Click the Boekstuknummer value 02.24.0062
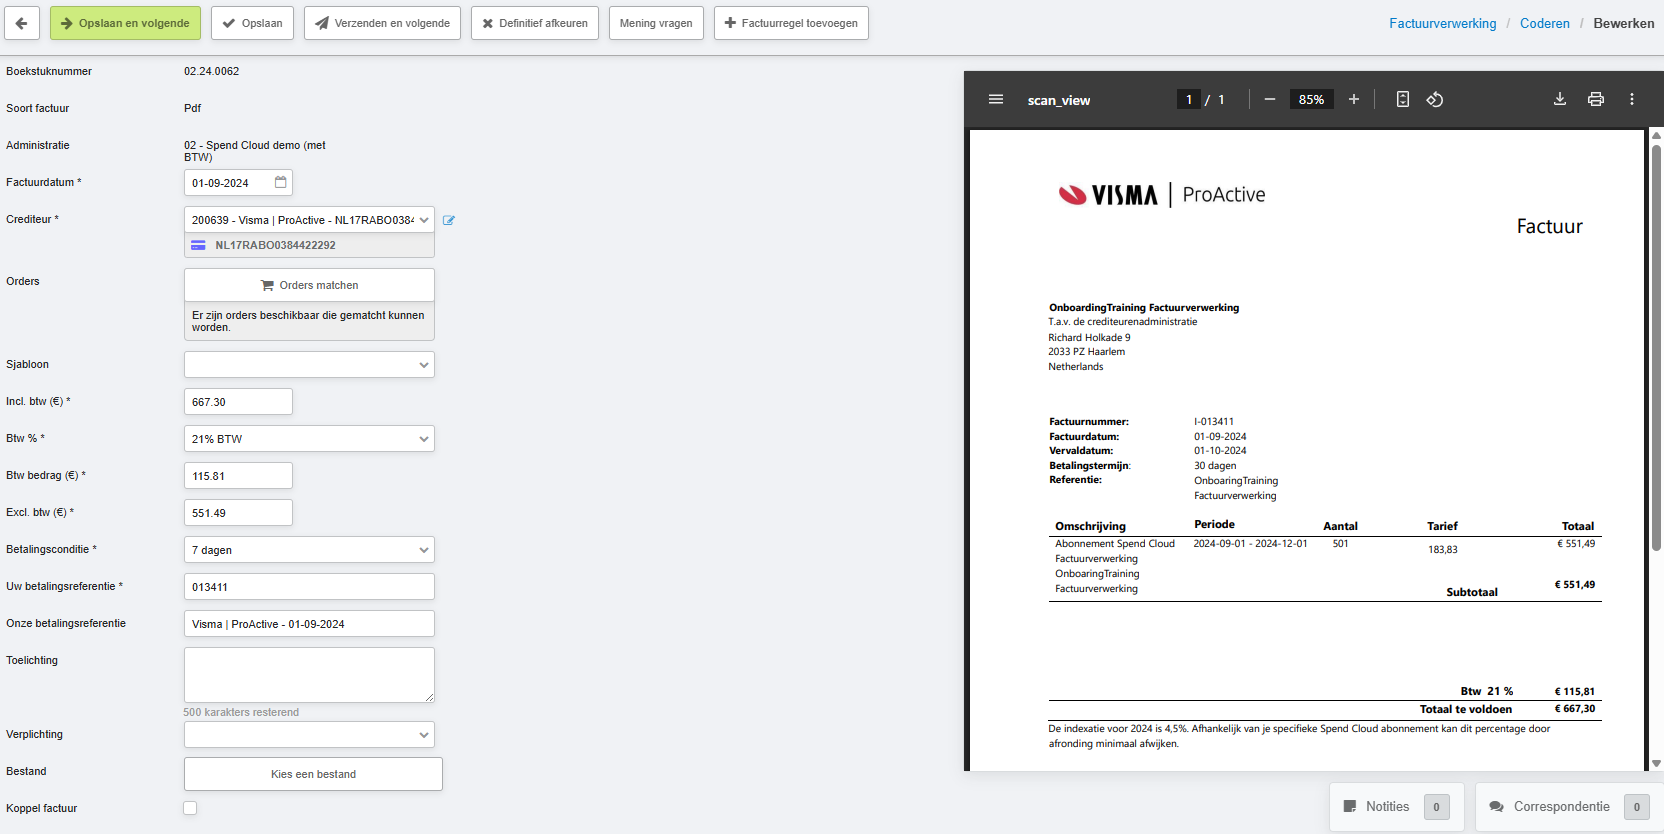Viewport: 1664px width, 834px height. (x=211, y=71)
